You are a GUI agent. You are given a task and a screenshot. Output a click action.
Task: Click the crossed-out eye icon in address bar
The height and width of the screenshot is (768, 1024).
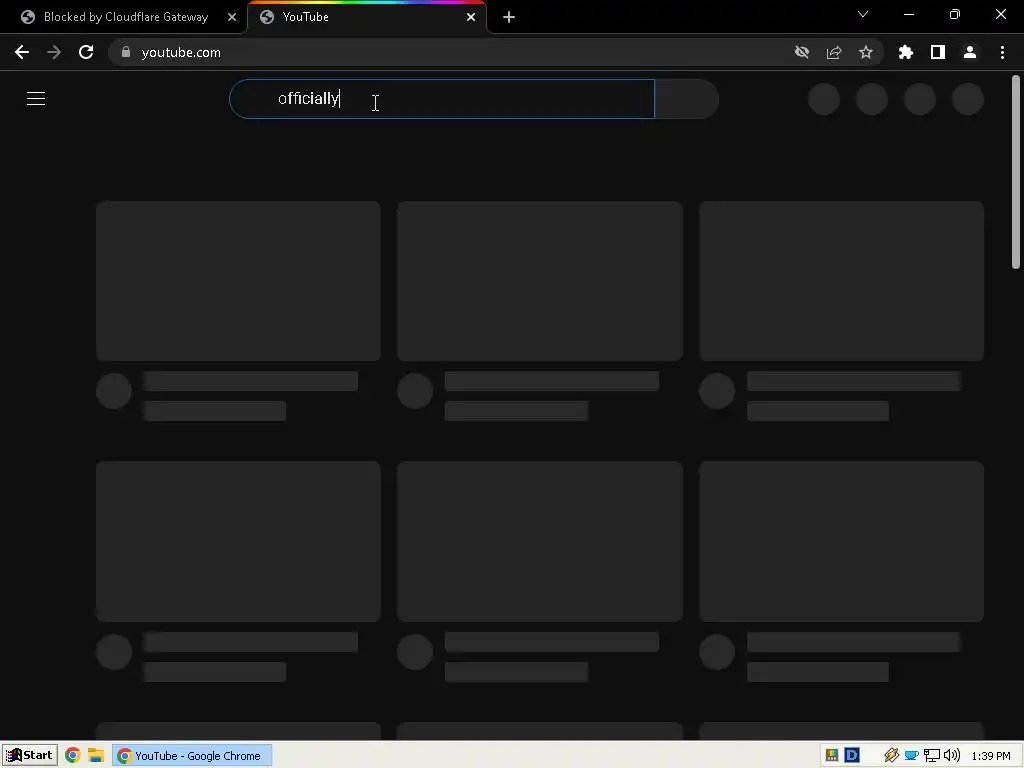(x=802, y=52)
